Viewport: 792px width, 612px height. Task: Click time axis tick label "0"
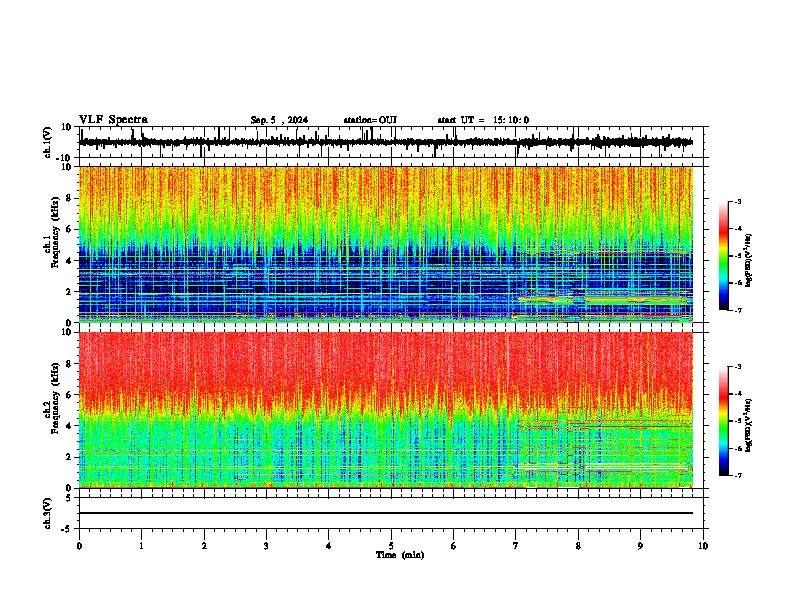[79, 546]
